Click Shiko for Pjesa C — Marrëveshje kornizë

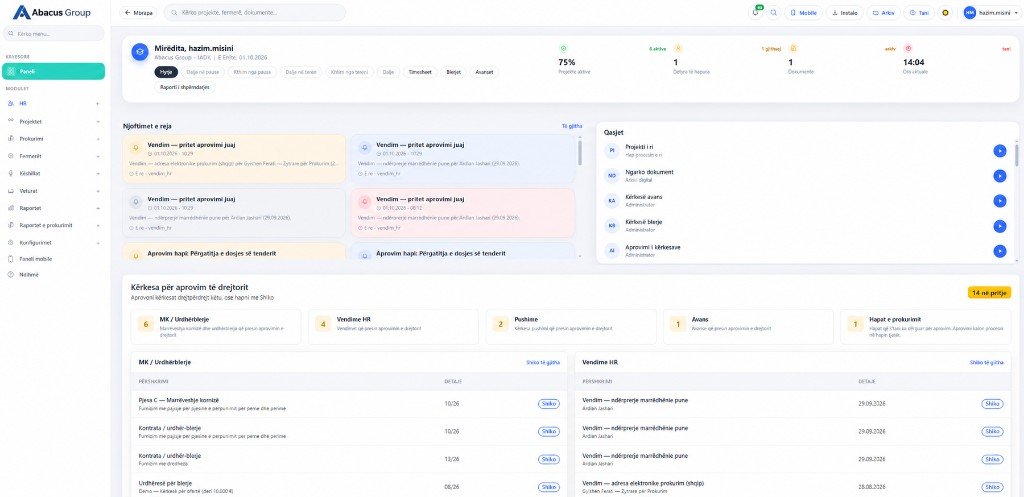[x=549, y=404]
